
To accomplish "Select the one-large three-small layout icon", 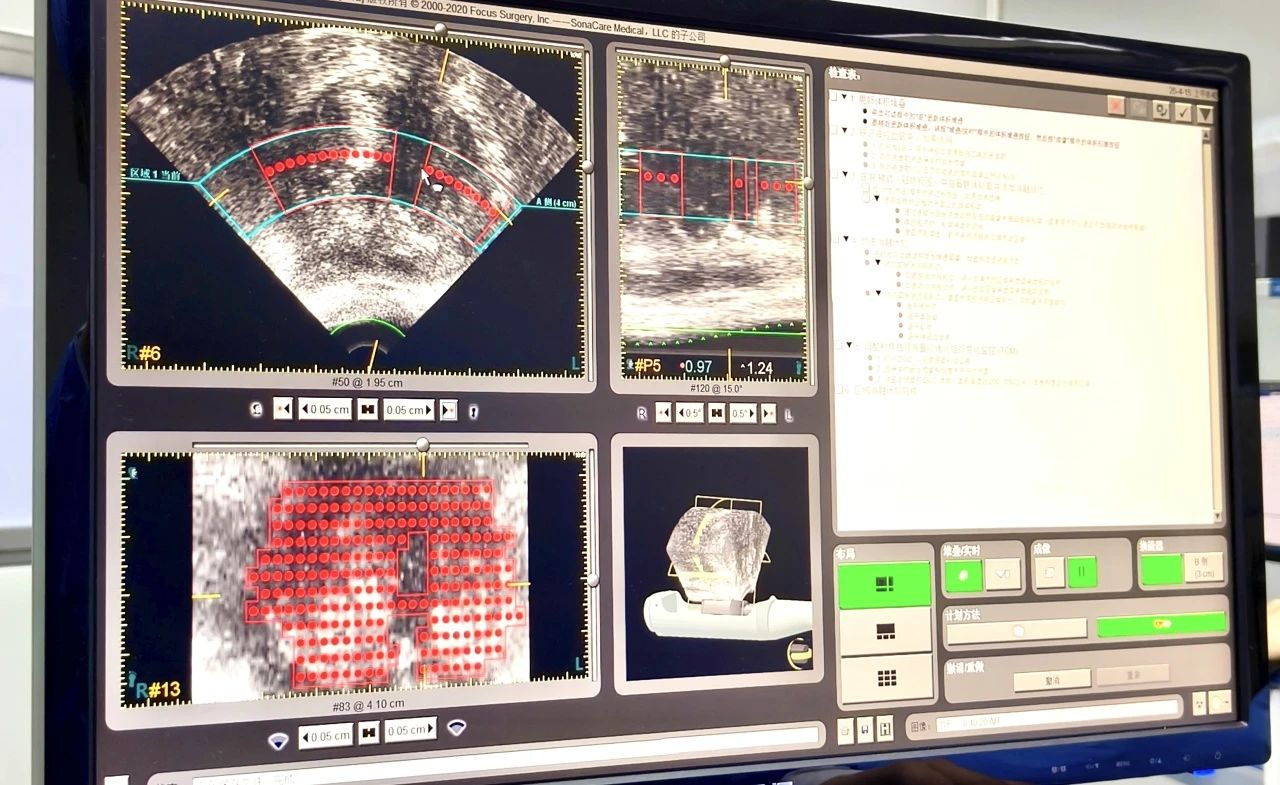I will tap(885, 631).
